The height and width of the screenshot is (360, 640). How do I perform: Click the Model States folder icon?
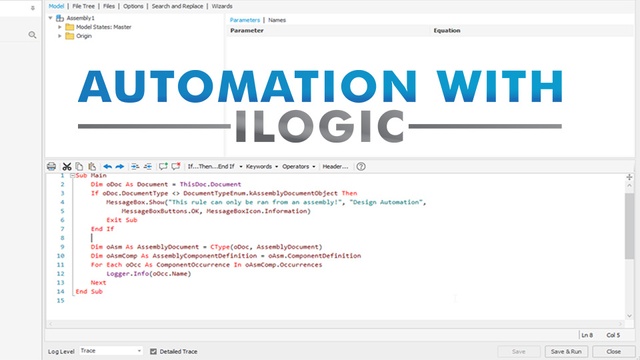[70, 27]
